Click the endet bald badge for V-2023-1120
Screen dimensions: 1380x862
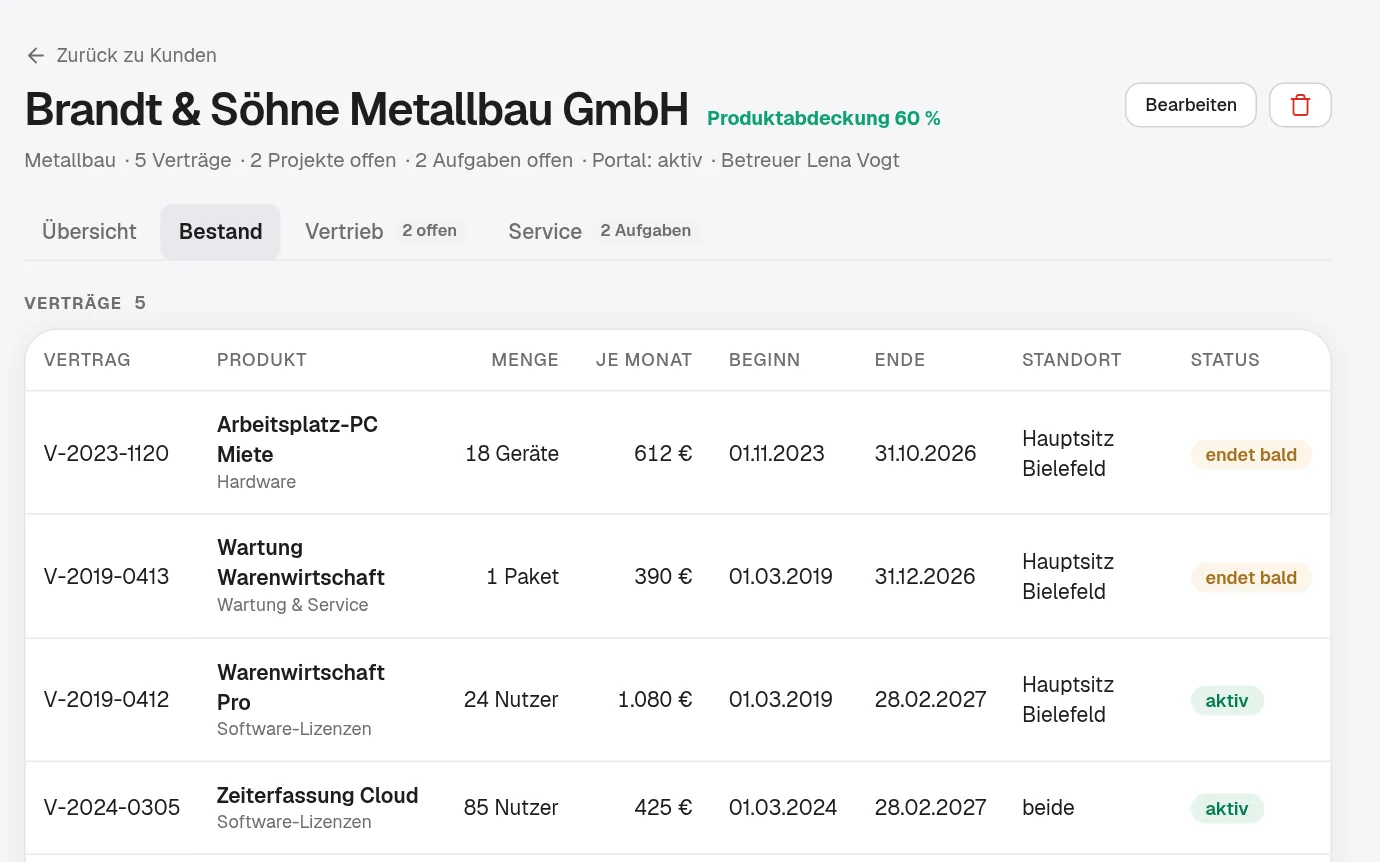(1251, 454)
